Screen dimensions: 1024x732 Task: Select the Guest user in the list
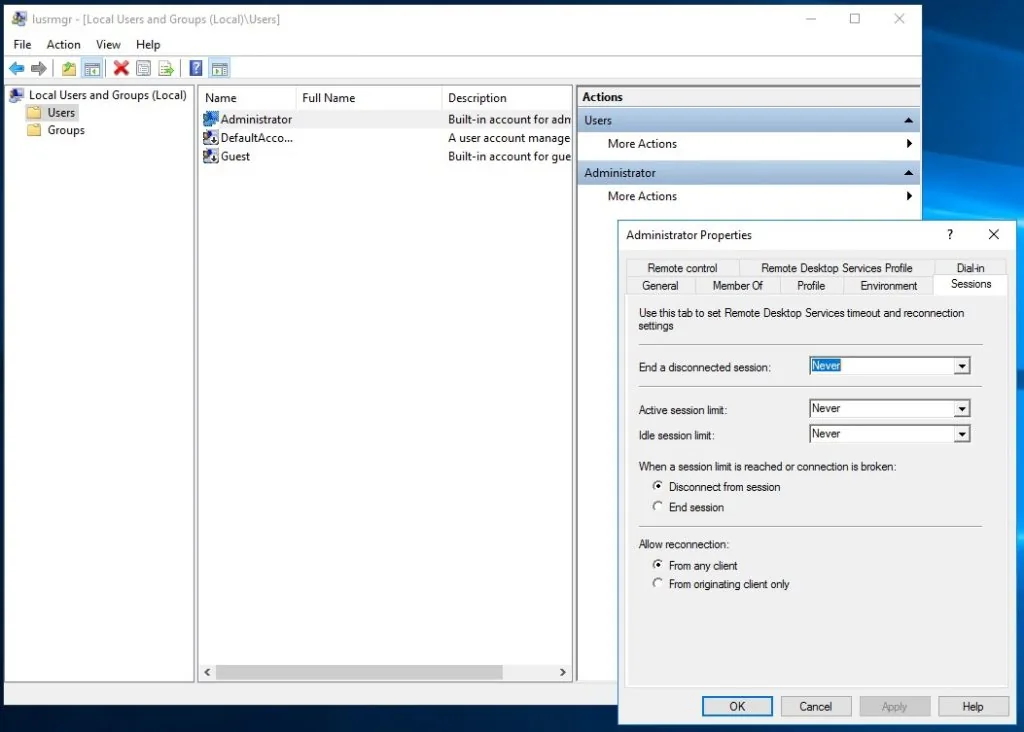[234, 156]
